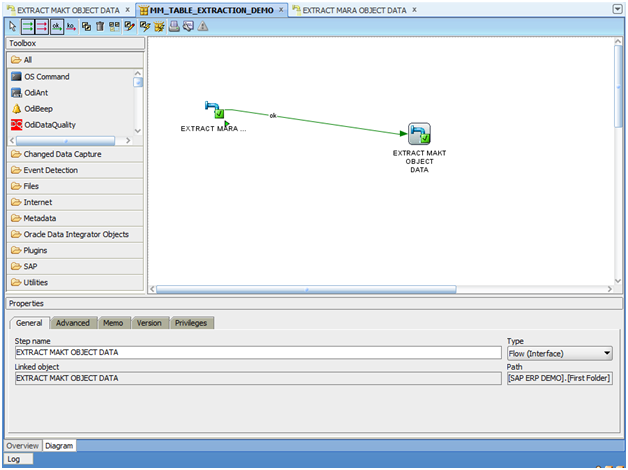
Task: Click the trash delete selection icon
Action: point(100,27)
